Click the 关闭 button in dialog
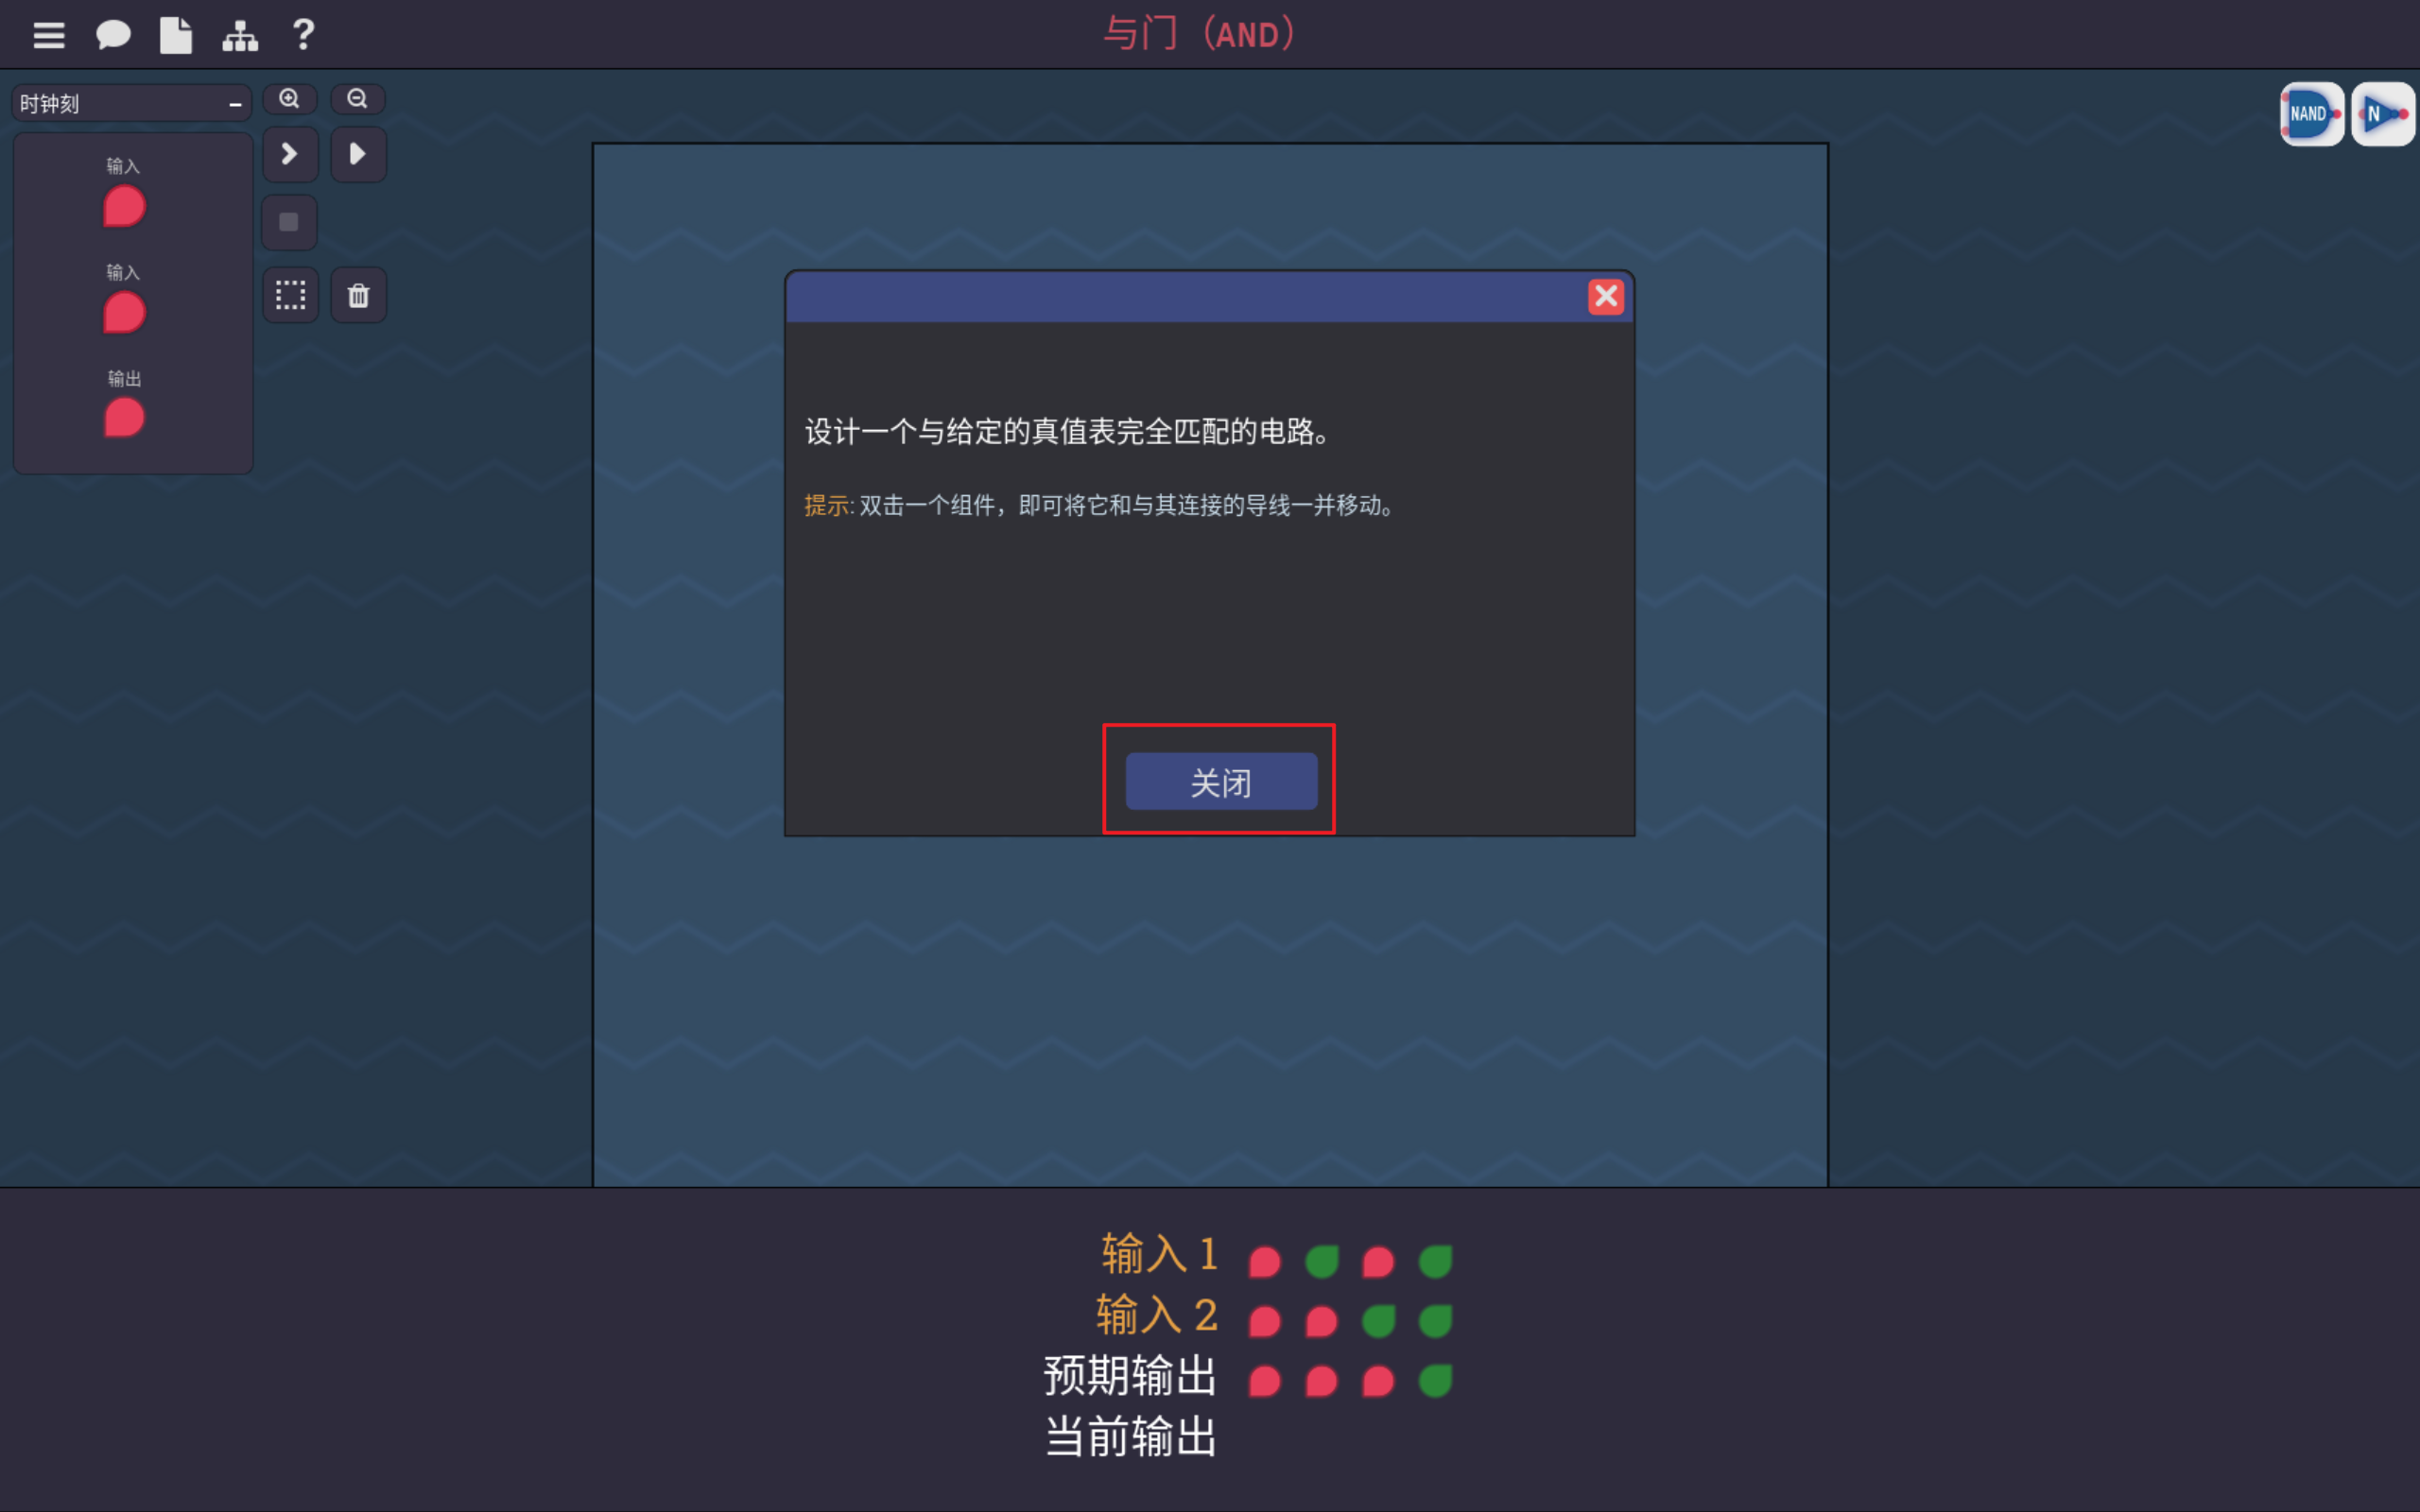 1221,782
